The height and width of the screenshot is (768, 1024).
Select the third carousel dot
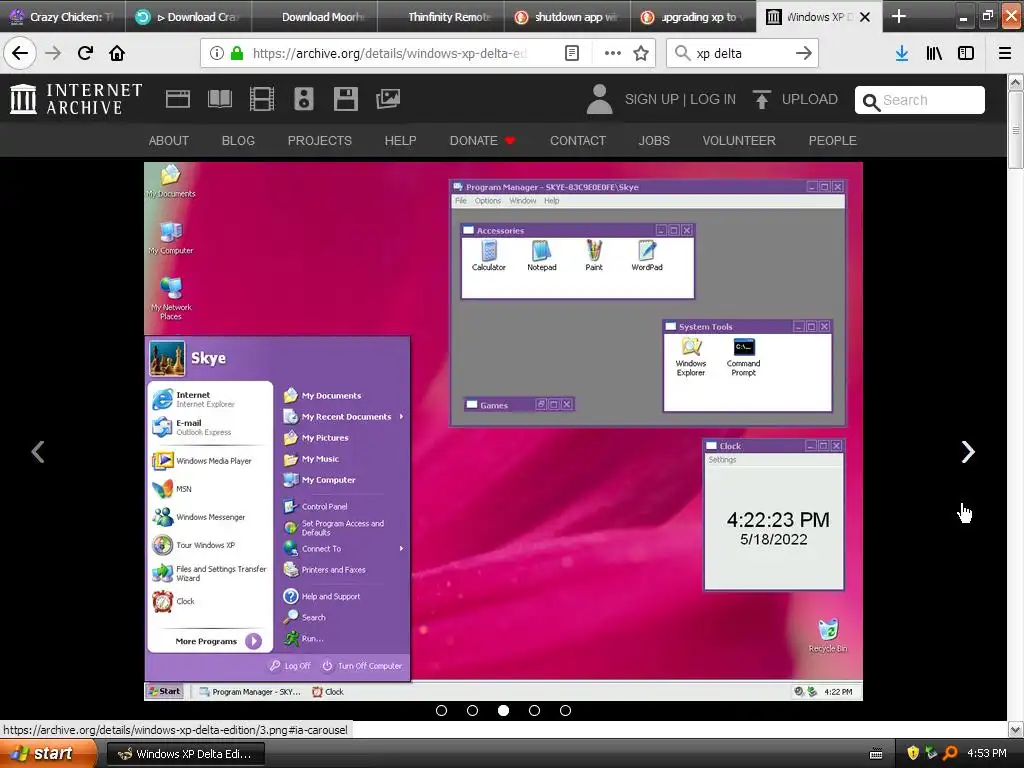point(504,711)
